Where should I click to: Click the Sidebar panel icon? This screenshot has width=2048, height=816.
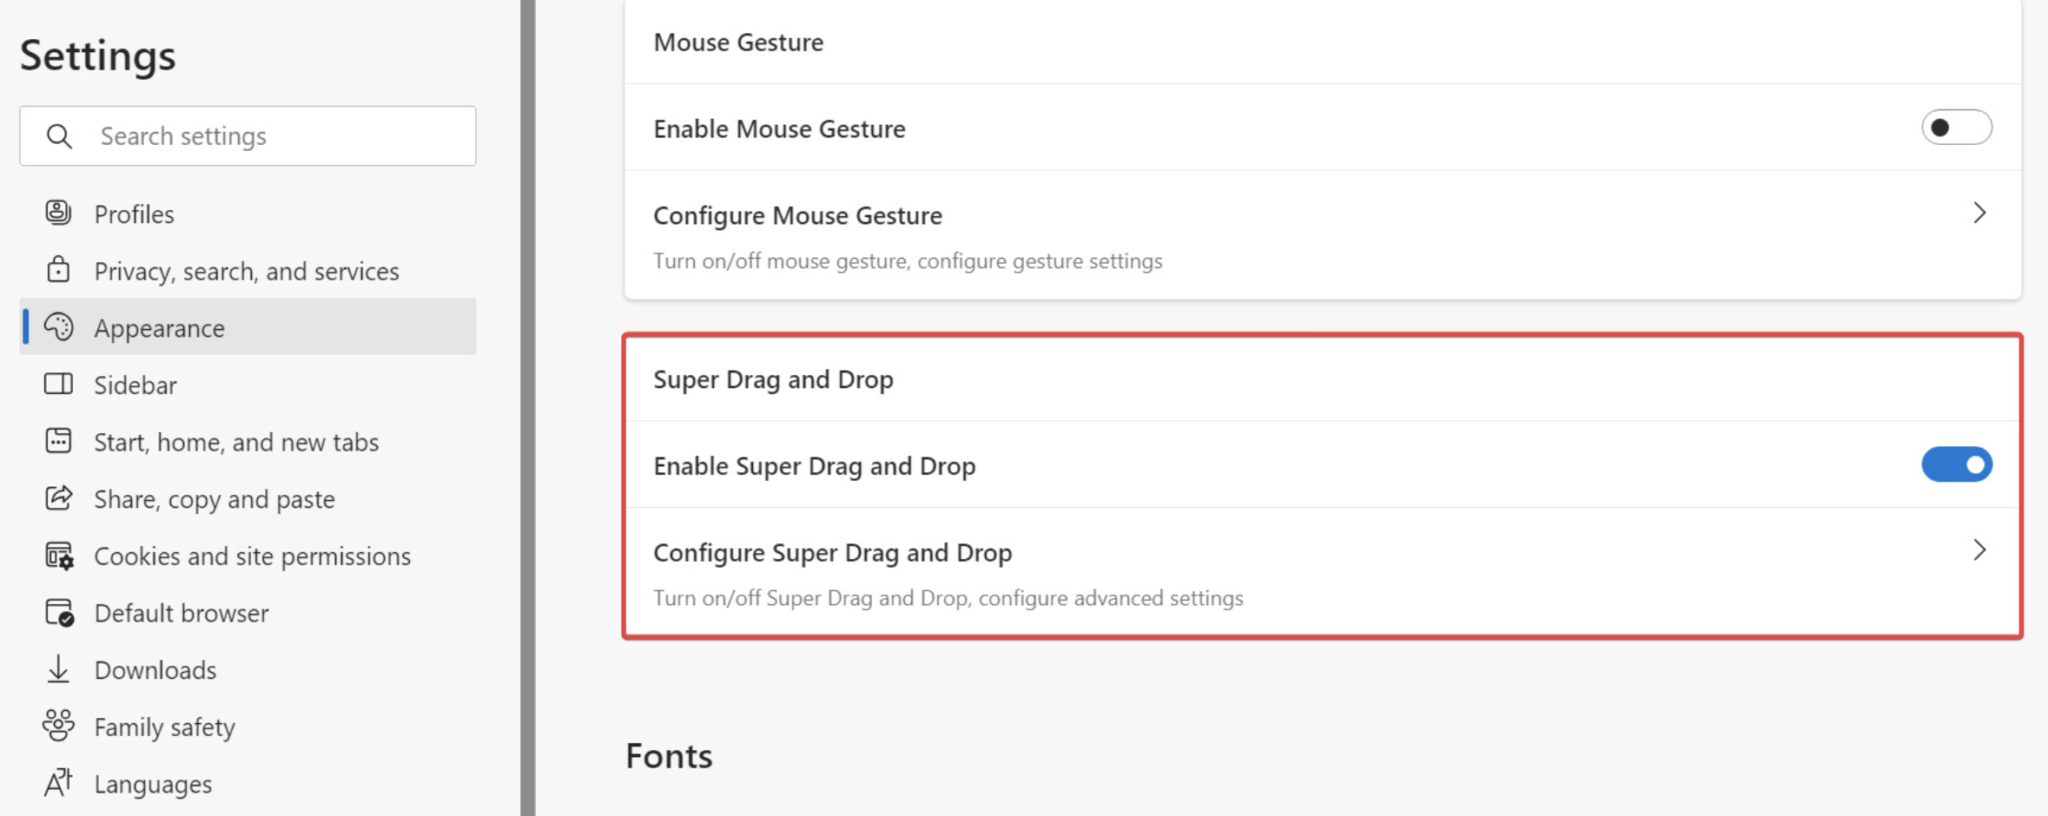coord(58,384)
